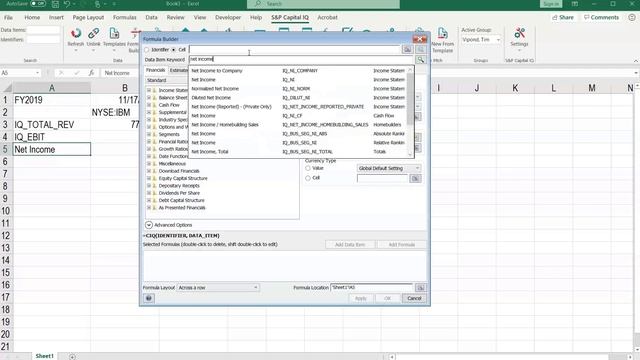Click the Formula Location input field
This screenshot has width=640, height=360.
372,287
